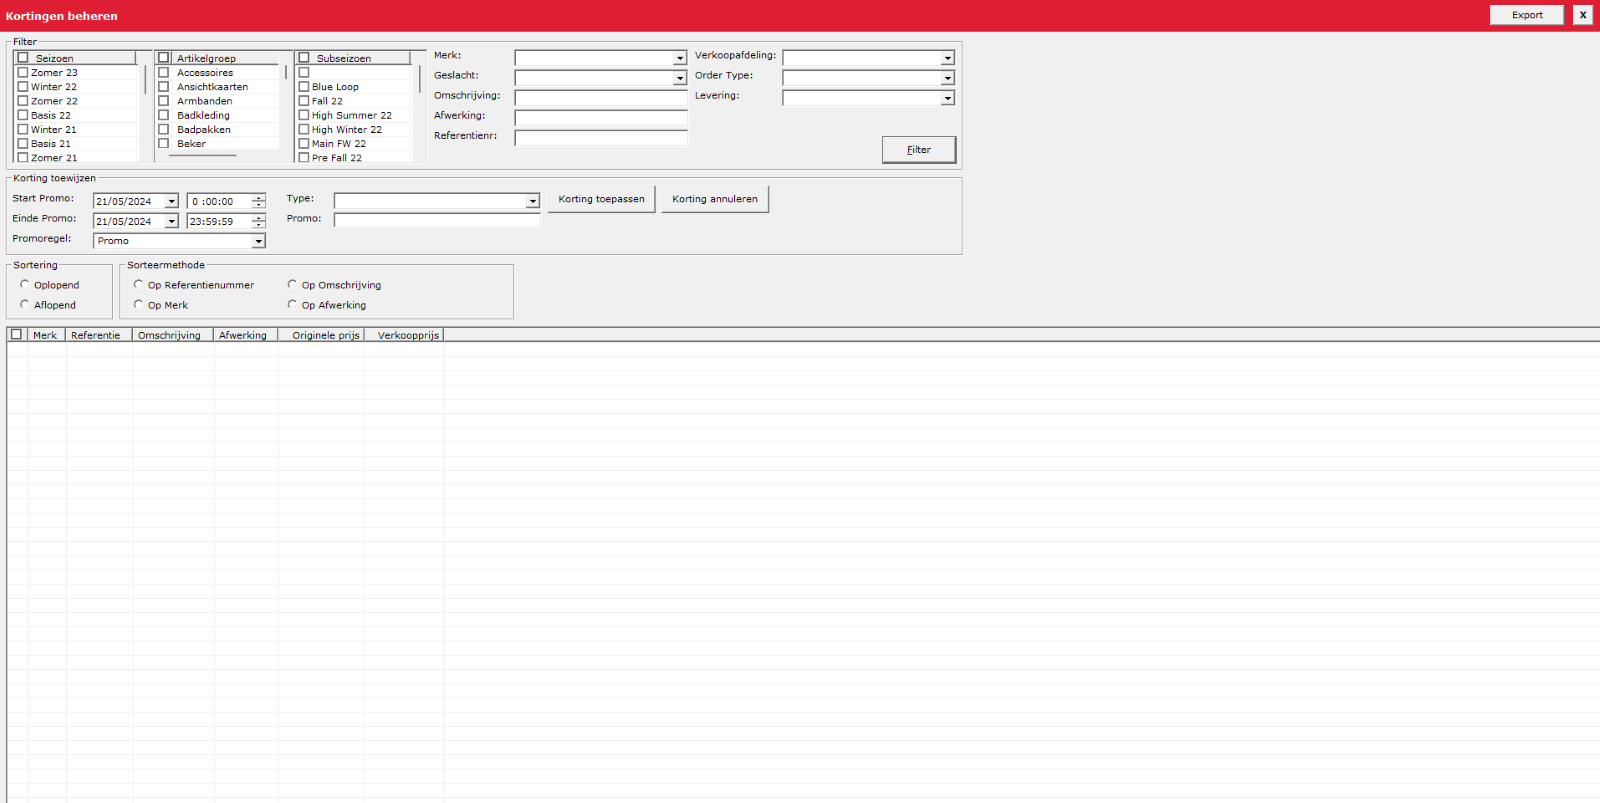This screenshot has height=803, width=1600.
Task: Click the Artikelgroep horizontal scrollbar thumb
Action: 203,156
